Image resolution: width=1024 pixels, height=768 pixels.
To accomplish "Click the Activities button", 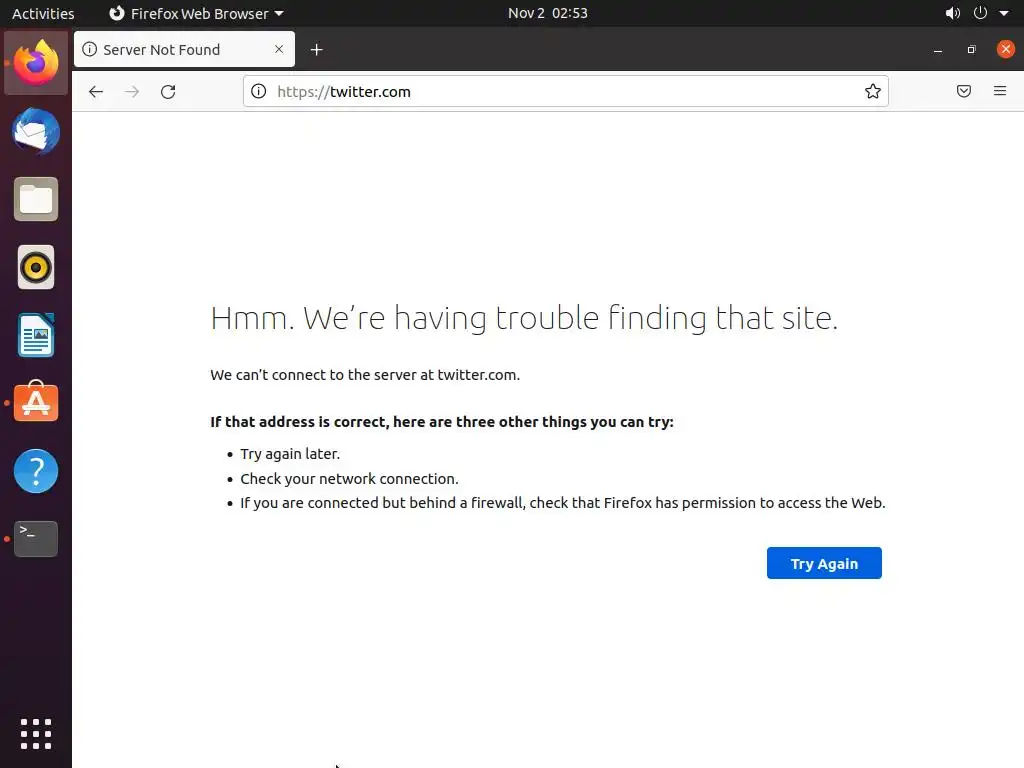I will click(43, 13).
